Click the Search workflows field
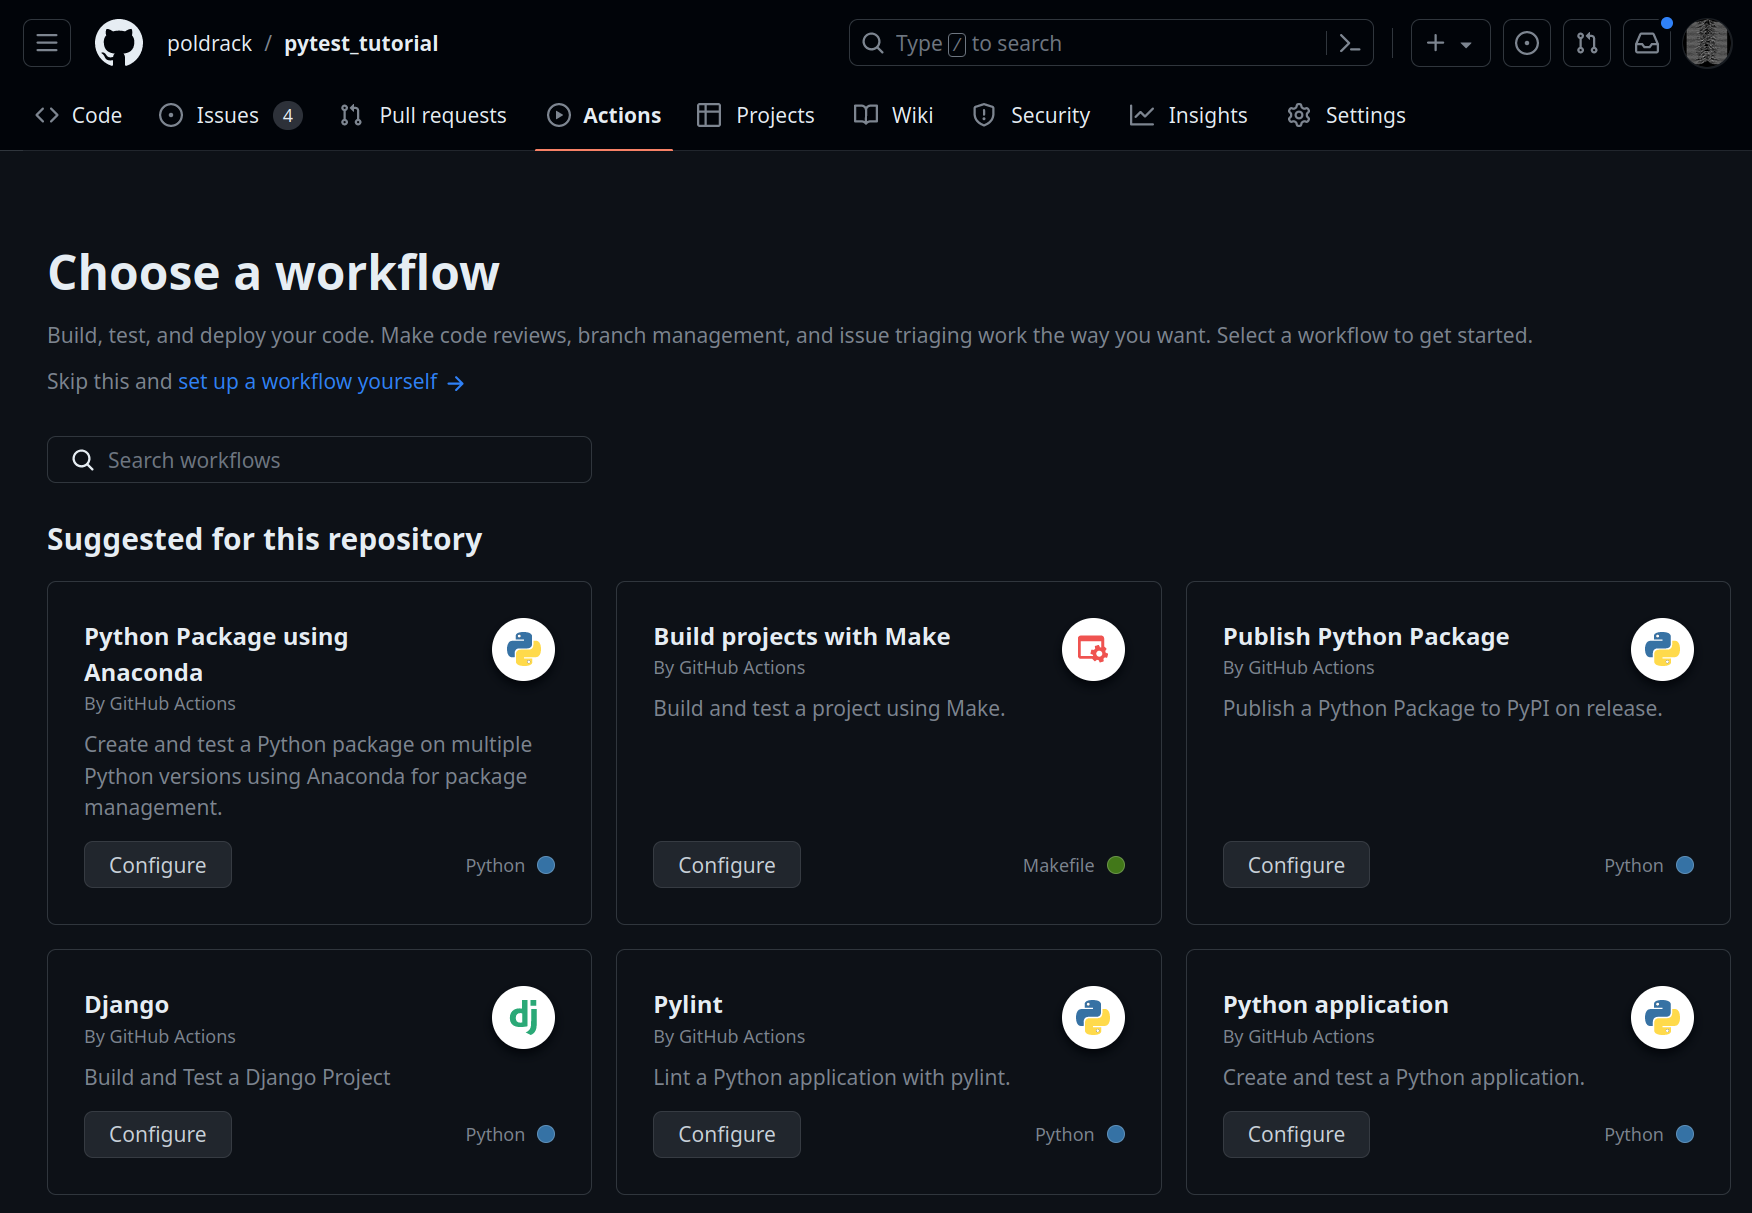 319,460
